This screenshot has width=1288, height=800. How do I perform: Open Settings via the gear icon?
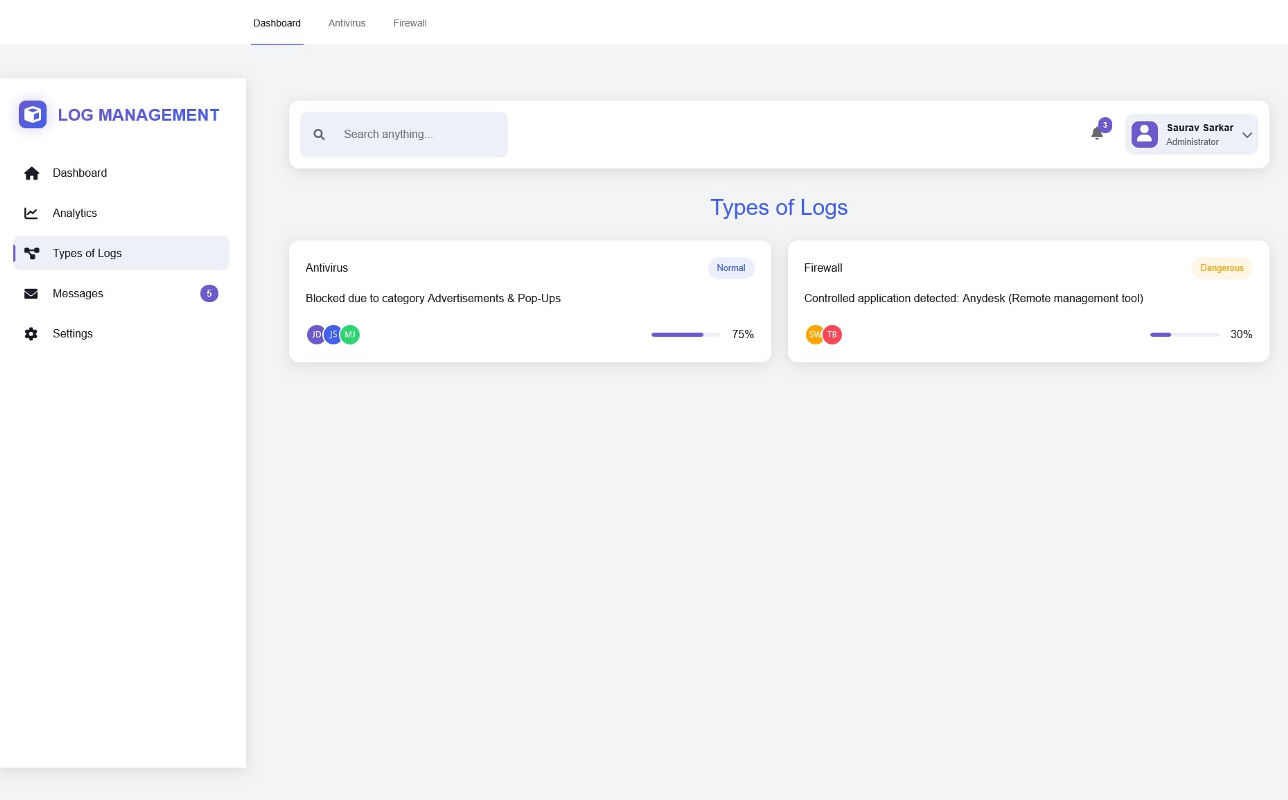31,334
